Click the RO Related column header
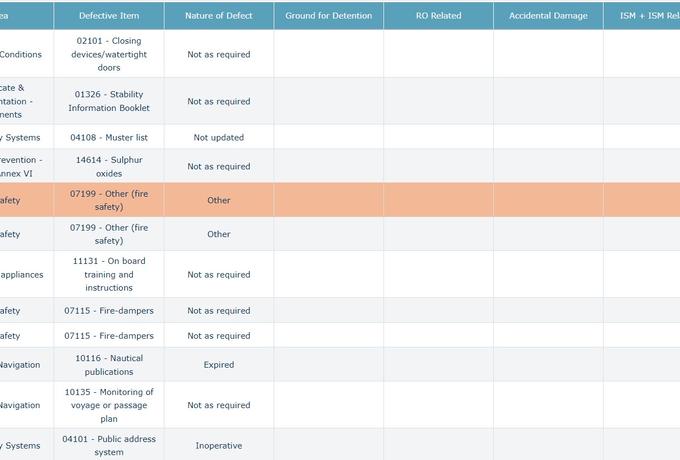 pos(438,16)
